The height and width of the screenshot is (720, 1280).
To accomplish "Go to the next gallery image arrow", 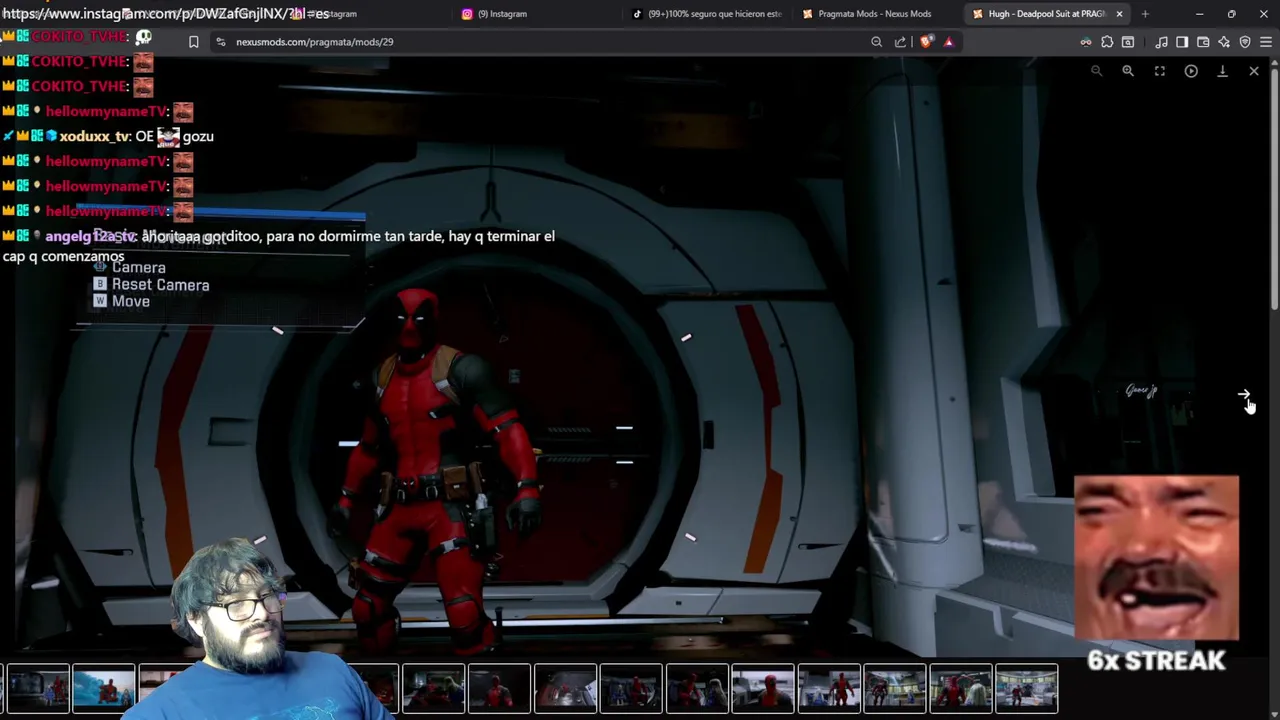I will [x=1244, y=396].
